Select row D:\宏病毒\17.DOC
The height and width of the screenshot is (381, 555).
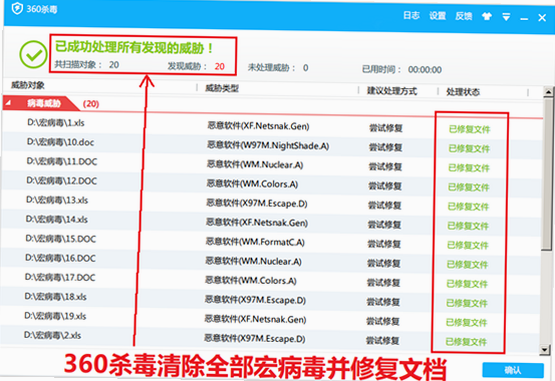[269, 279]
